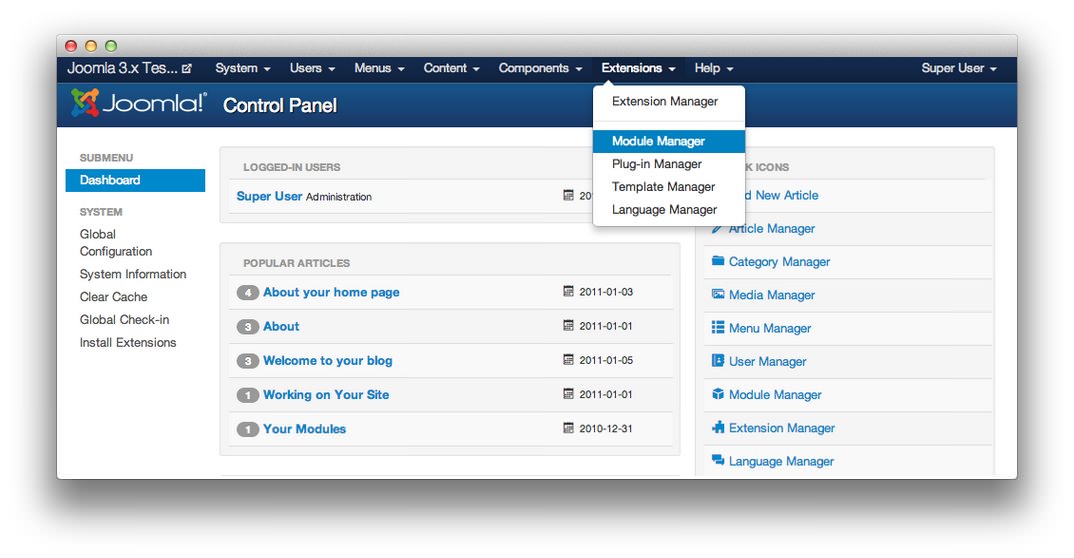Open the Super User account dropdown

959,68
